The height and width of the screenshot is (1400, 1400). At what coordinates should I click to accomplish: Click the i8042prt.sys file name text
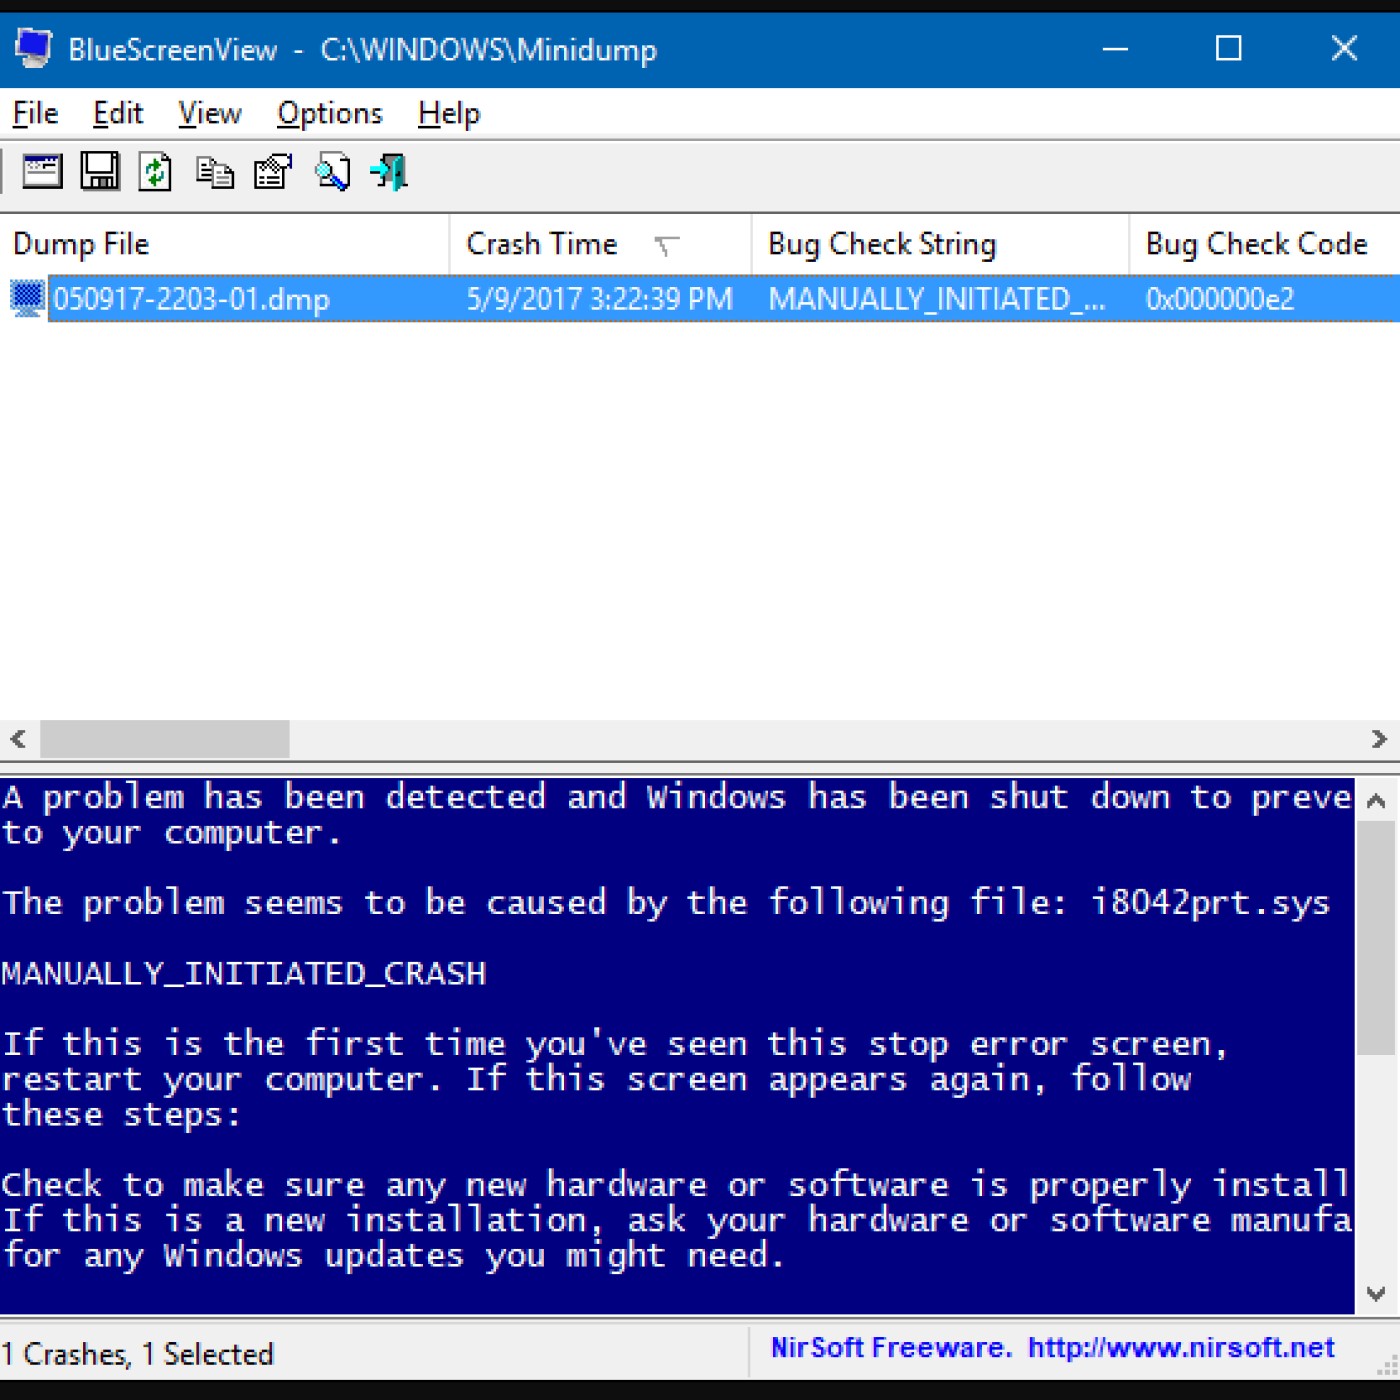pyautogui.click(x=1210, y=903)
